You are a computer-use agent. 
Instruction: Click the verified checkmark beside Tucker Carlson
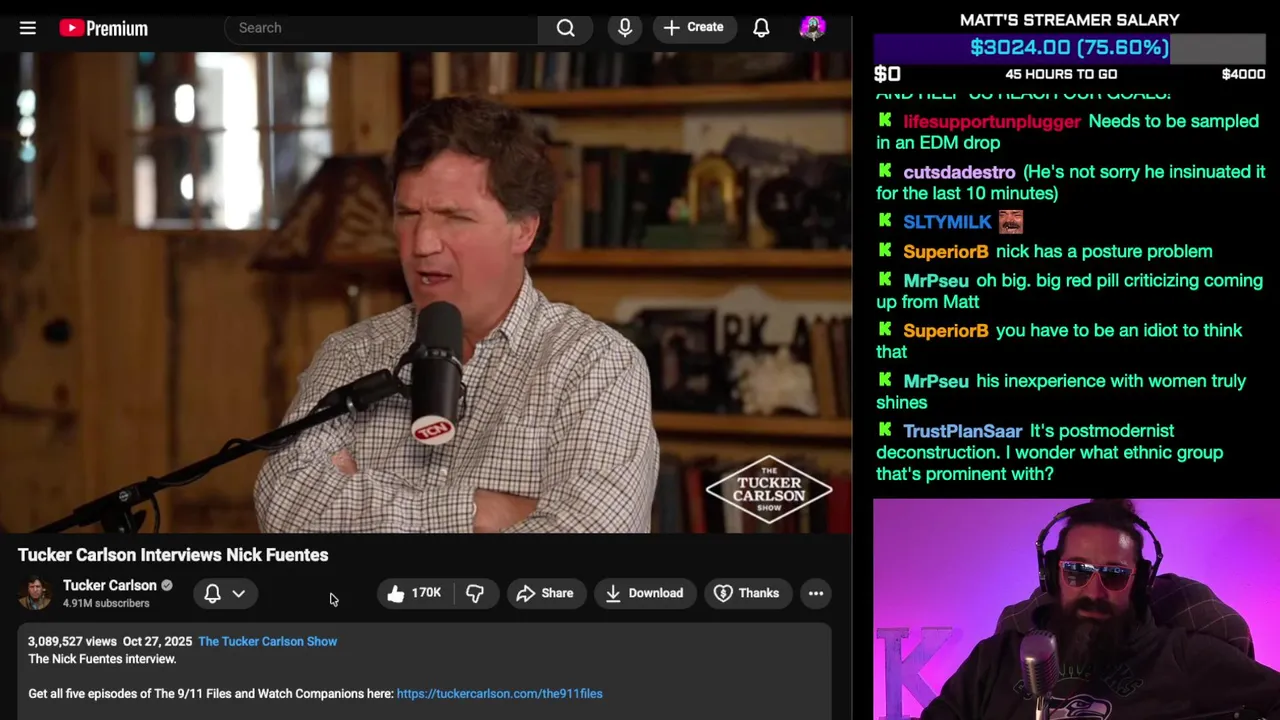167,585
